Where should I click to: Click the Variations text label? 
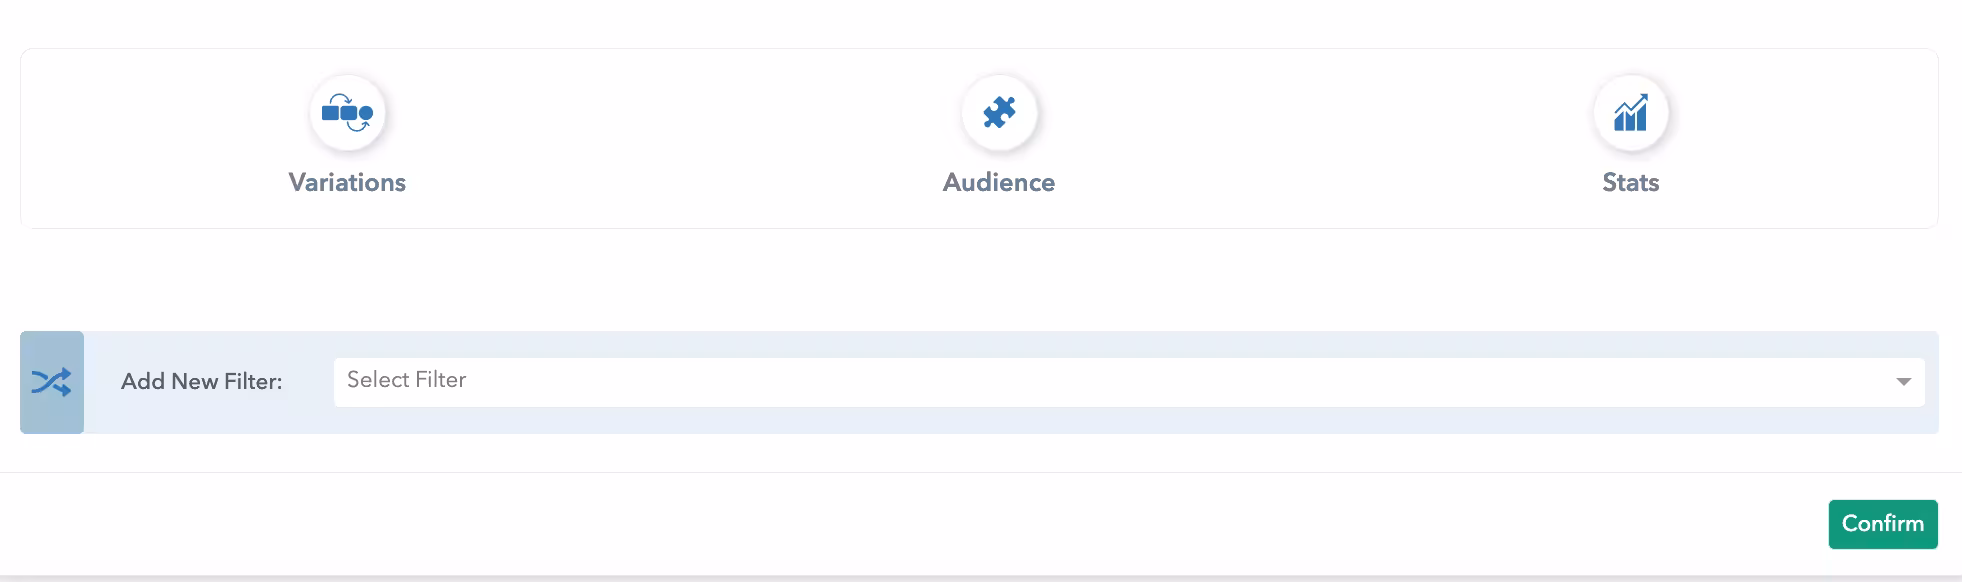click(x=347, y=182)
